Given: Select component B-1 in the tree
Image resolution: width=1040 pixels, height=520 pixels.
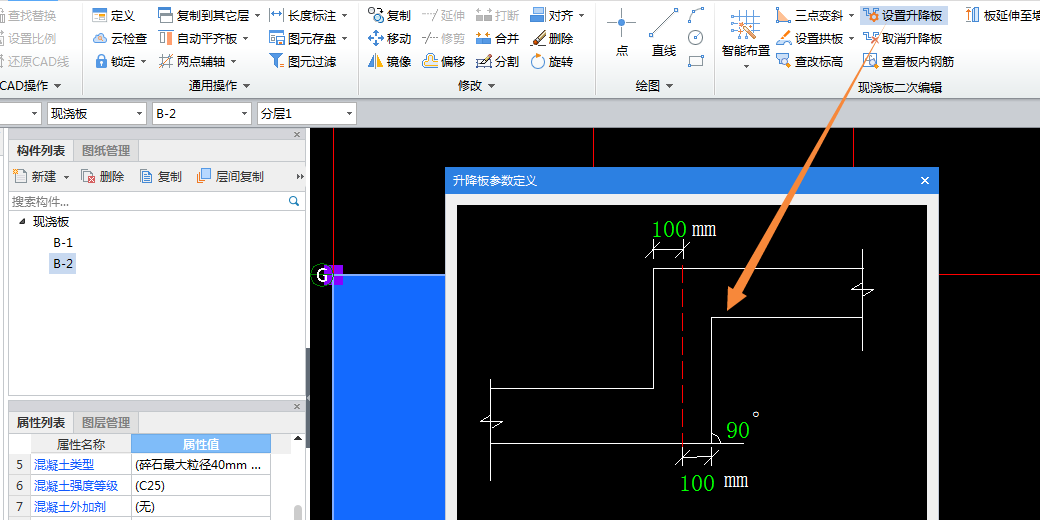Looking at the screenshot, I should click(x=63, y=243).
